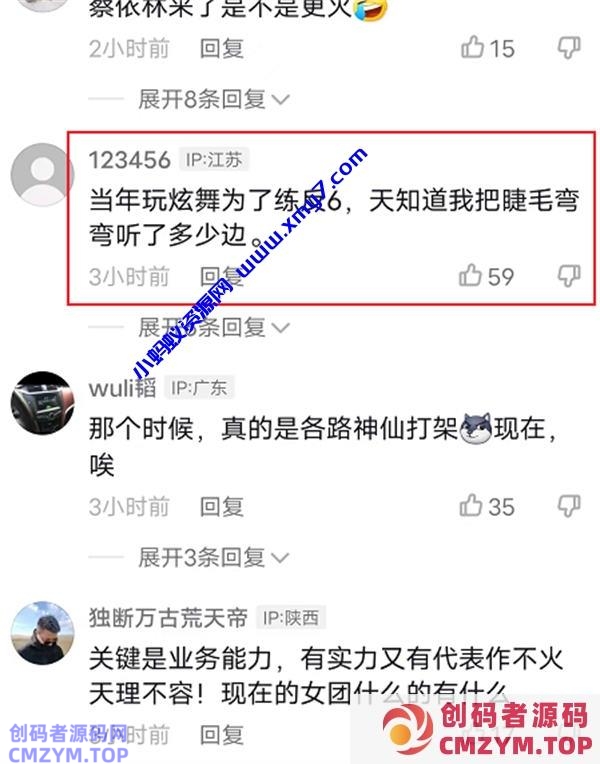Expand 展开8条回复 replies

(214, 99)
